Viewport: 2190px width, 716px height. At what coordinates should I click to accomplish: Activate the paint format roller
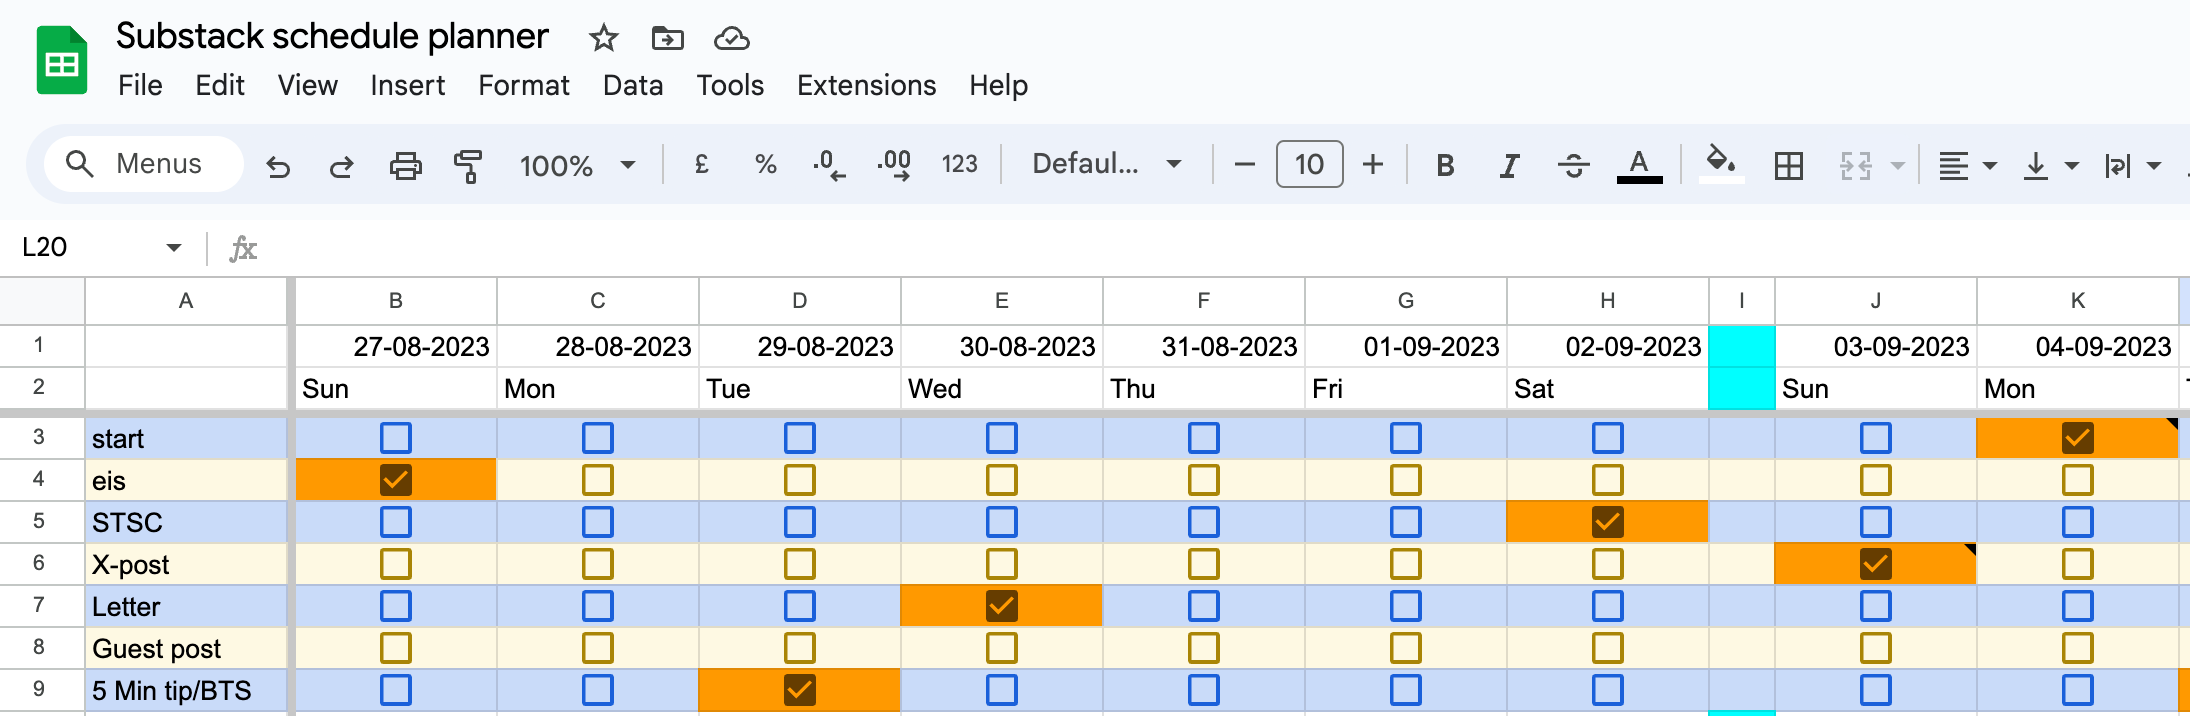pyautogui.click(x=468, y=165)
